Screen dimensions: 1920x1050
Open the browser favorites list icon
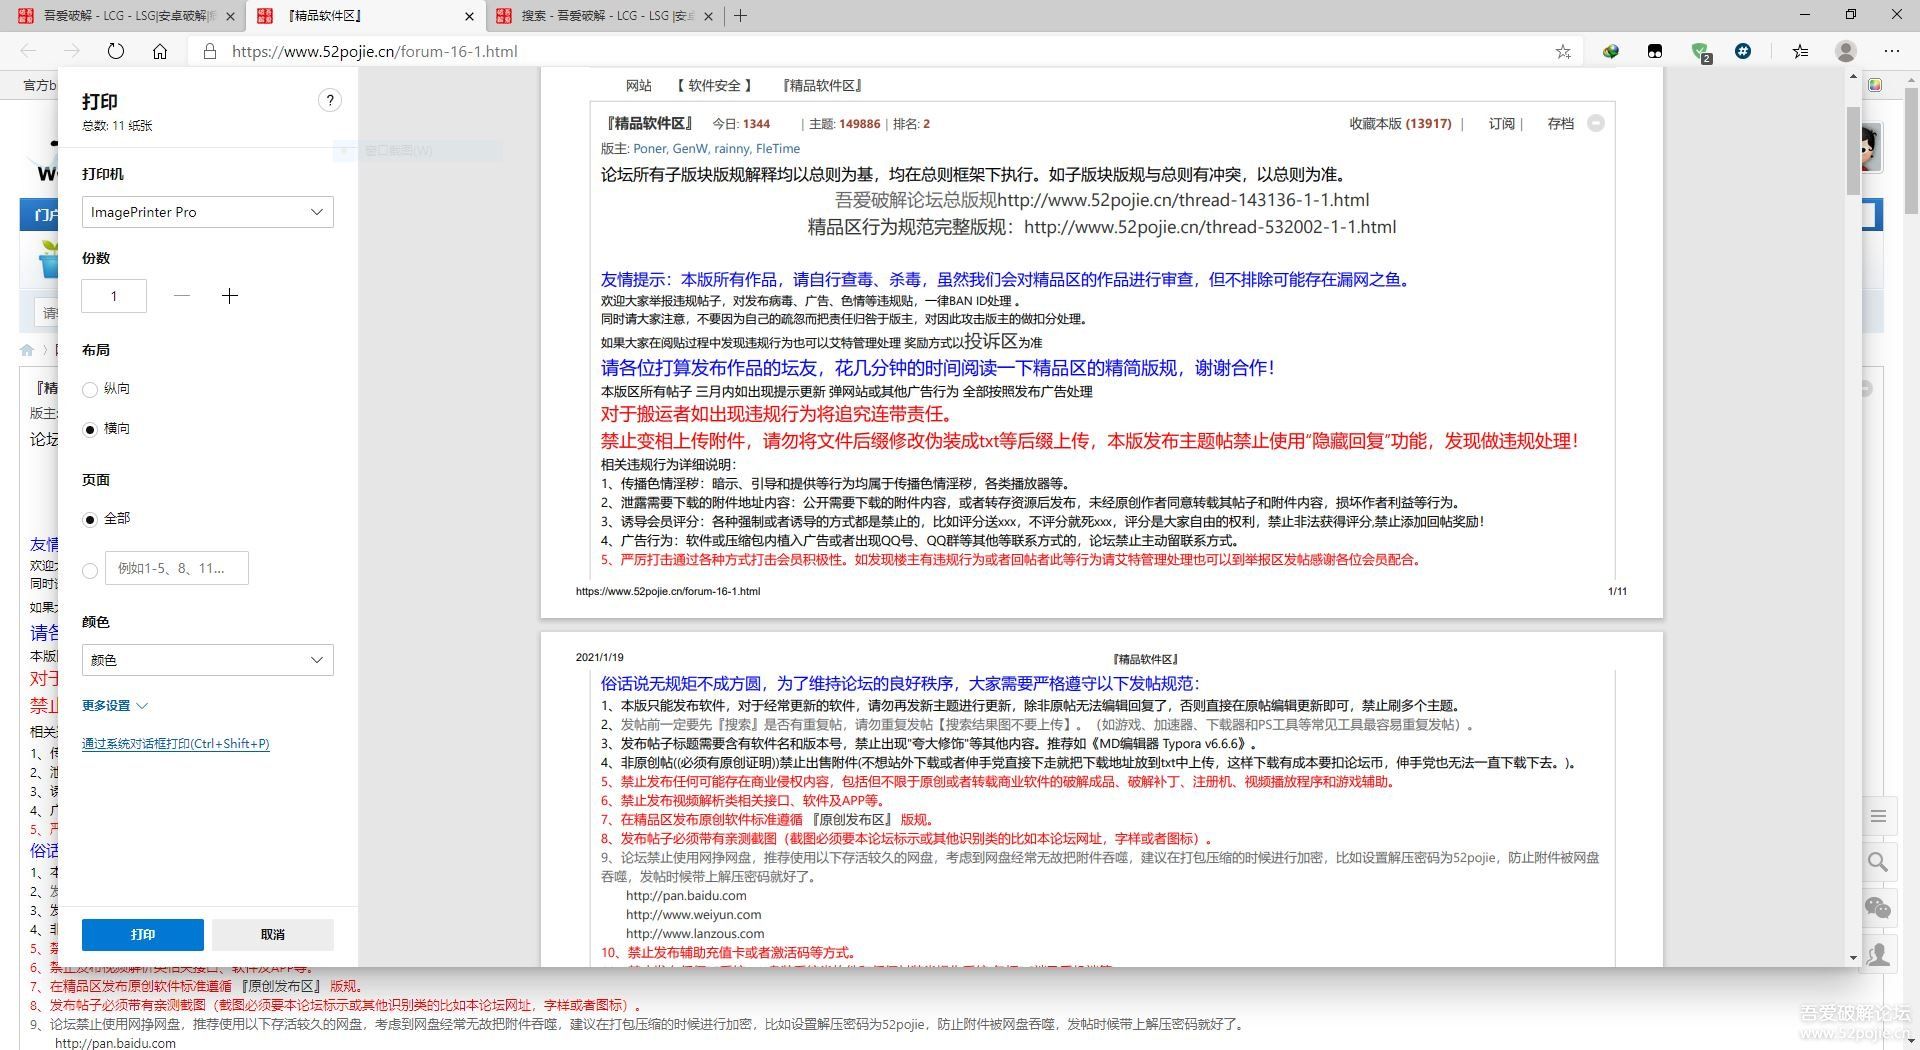tap(1800, 51)
